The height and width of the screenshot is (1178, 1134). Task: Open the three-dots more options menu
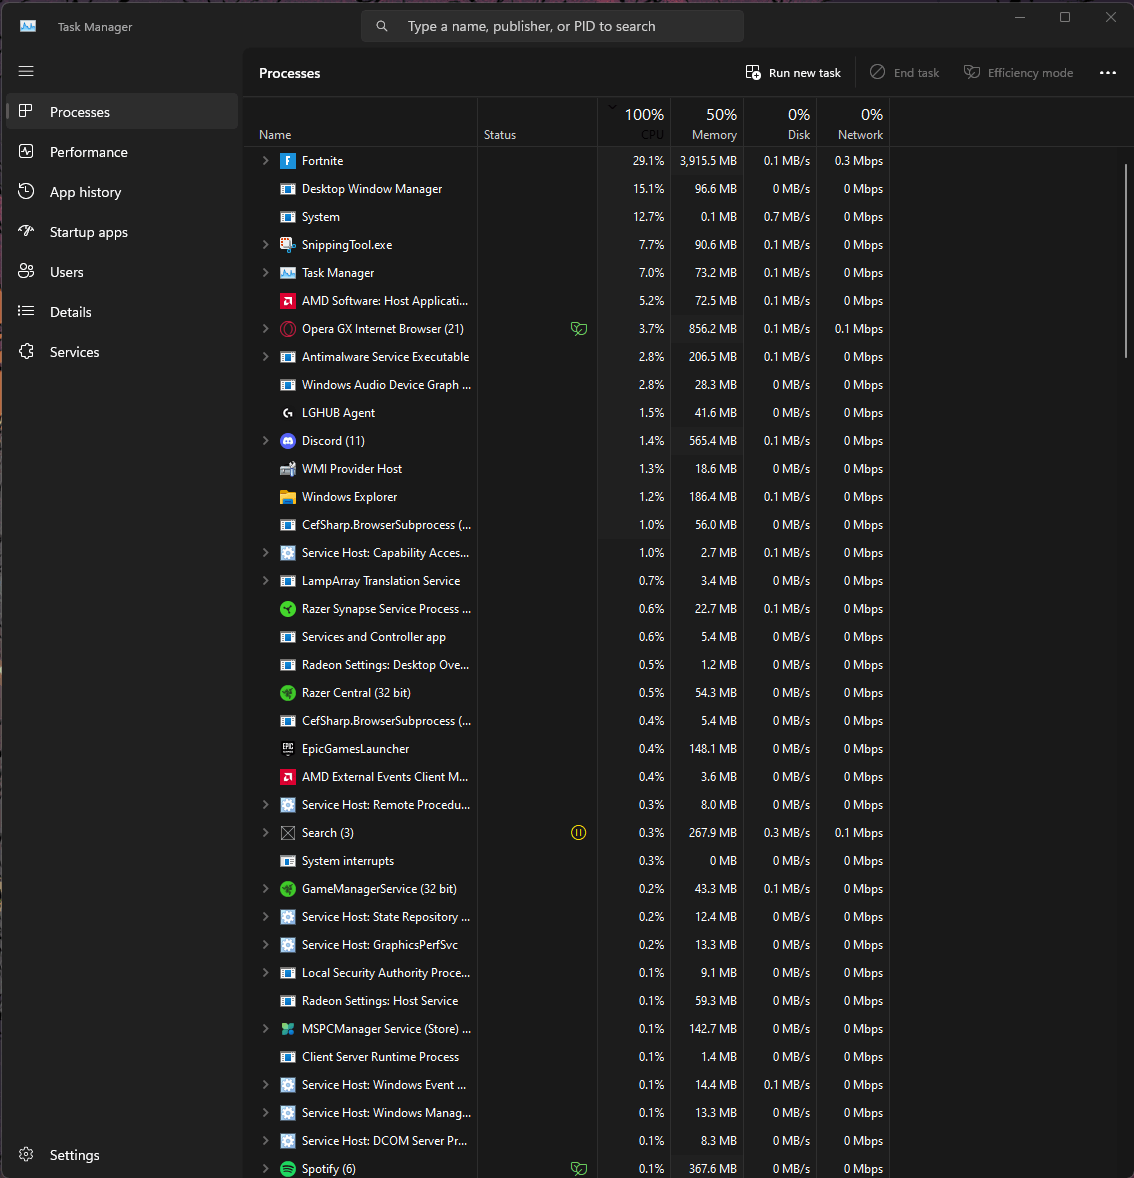pos(1108,73)
